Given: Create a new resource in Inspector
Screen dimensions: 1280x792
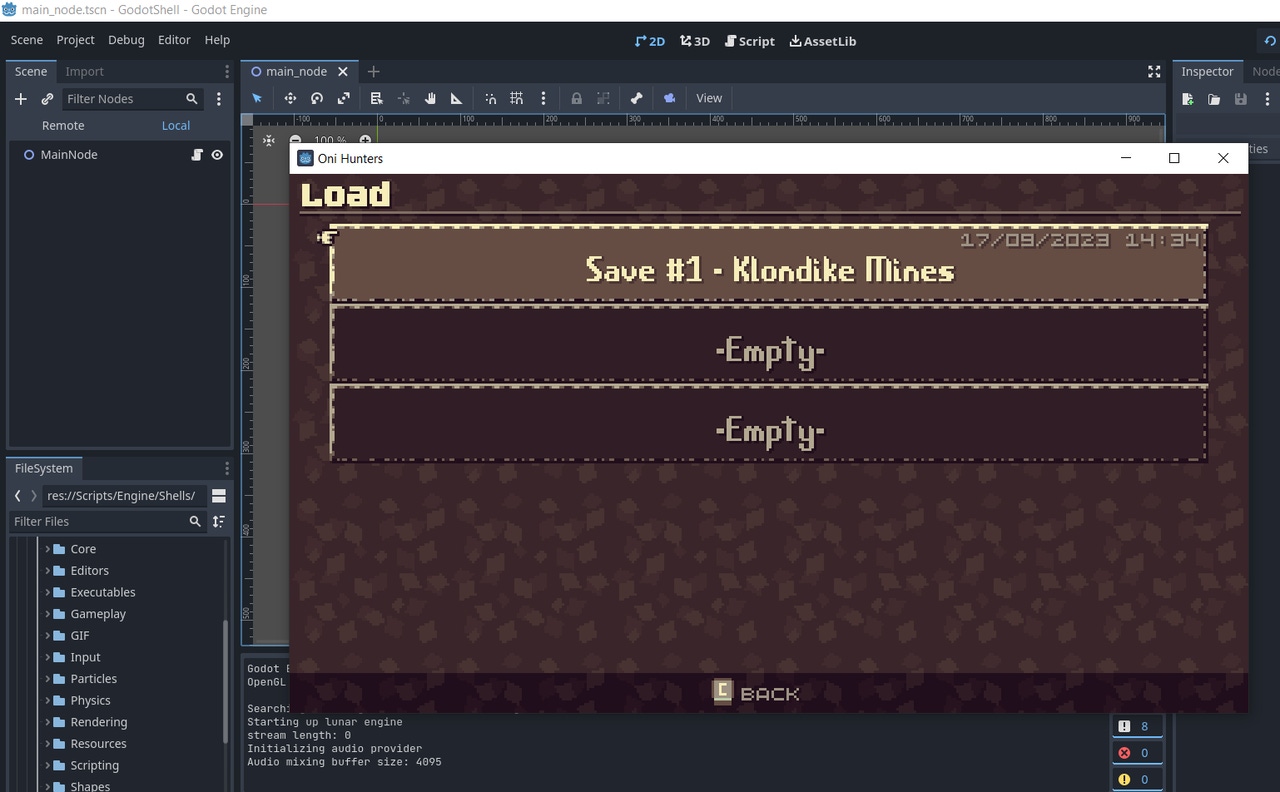Looking at the screenshot, I should coord(1188,99).
